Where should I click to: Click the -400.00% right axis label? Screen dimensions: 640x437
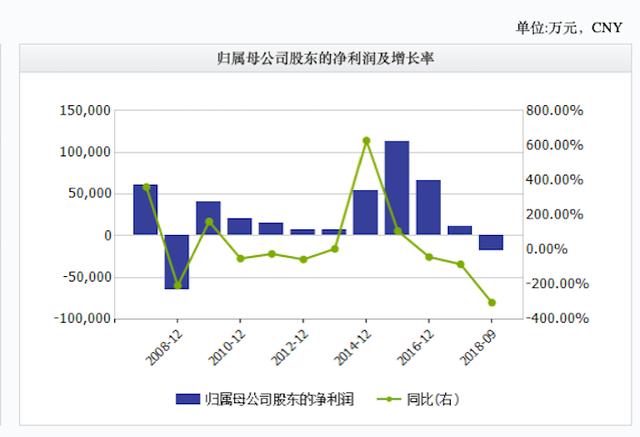click(x=557, y=318)
